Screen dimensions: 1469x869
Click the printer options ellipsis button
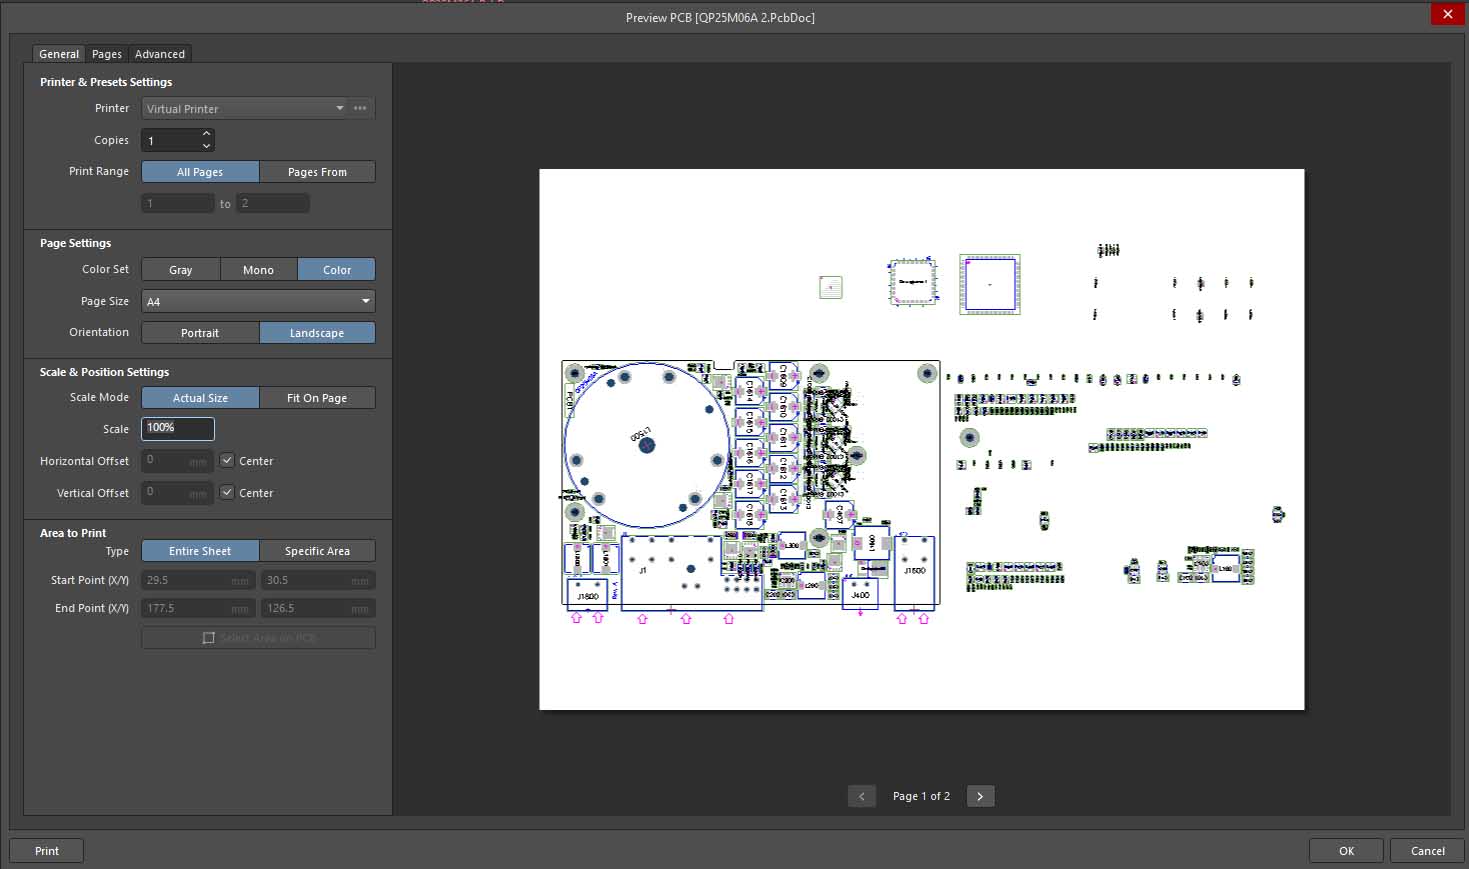coord(360,108)
